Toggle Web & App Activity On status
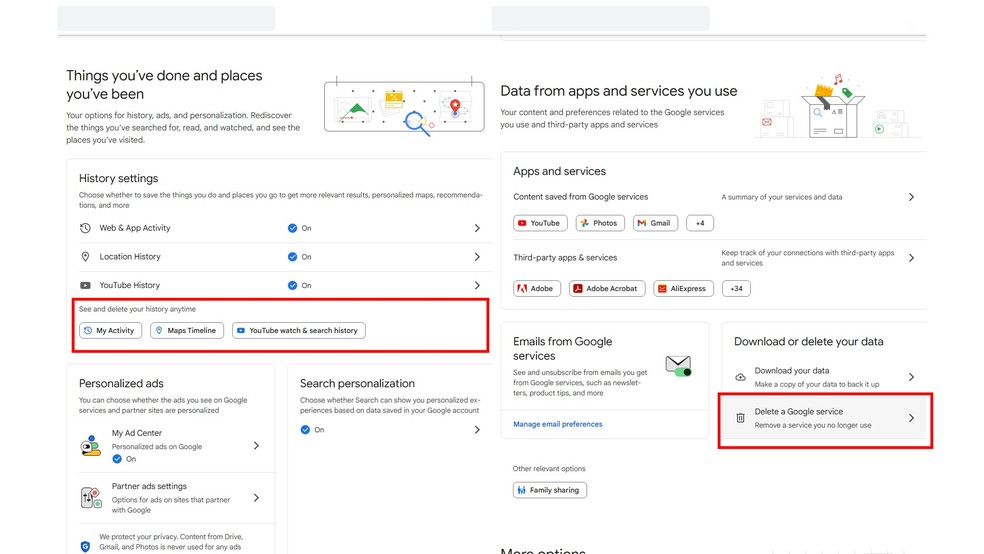Viewport: 984px width, 554px height. (293, 228)
